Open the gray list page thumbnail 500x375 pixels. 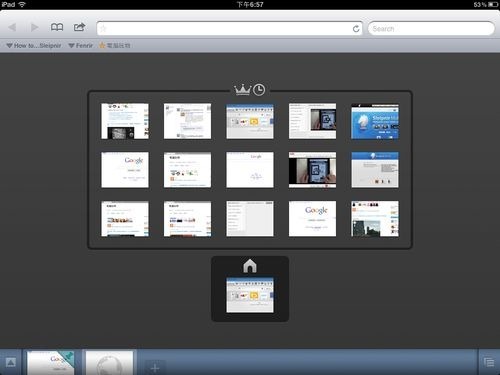[250, 219]
